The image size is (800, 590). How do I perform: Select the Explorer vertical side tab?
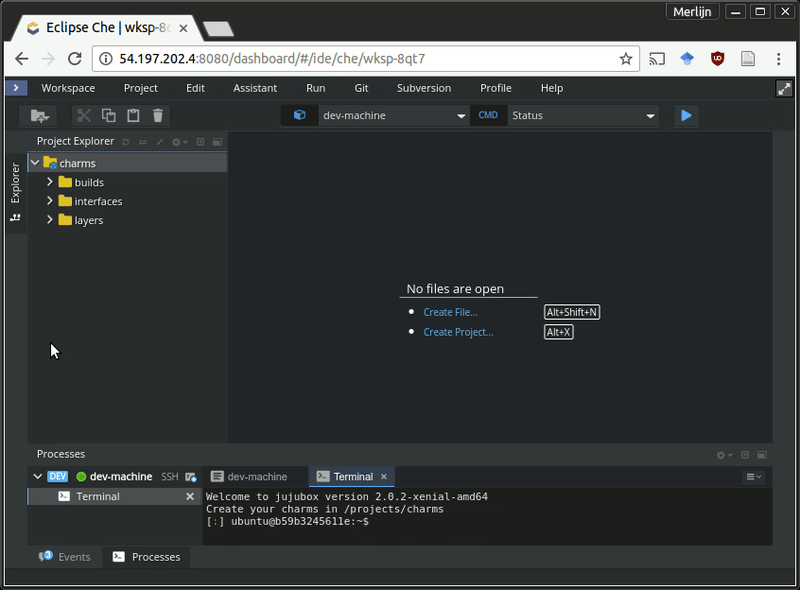16,191
